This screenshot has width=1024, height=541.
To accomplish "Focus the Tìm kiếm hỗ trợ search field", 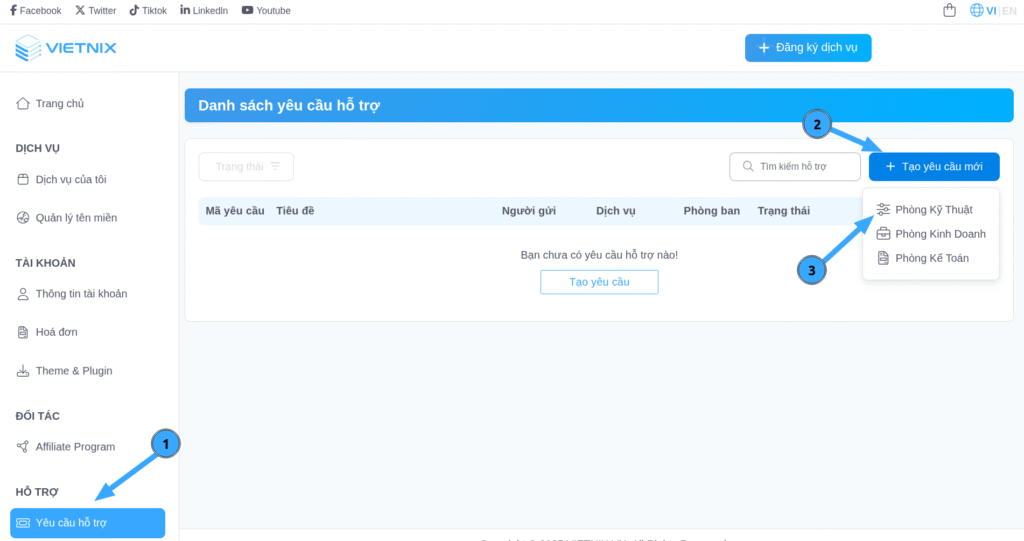I will (802, 167).
